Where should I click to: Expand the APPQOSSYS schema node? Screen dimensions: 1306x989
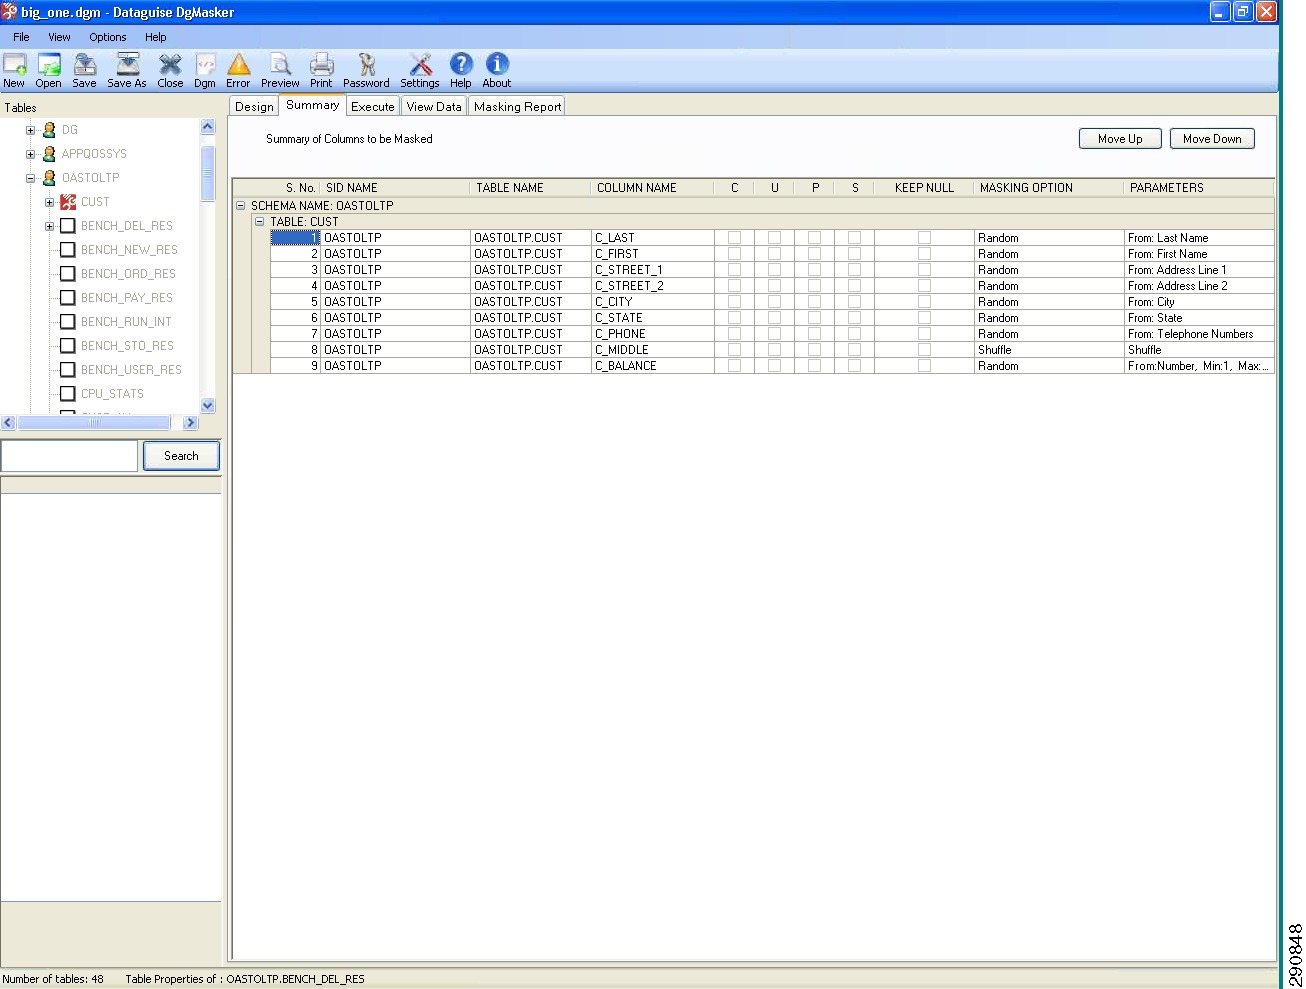click(x=30, y=154)
